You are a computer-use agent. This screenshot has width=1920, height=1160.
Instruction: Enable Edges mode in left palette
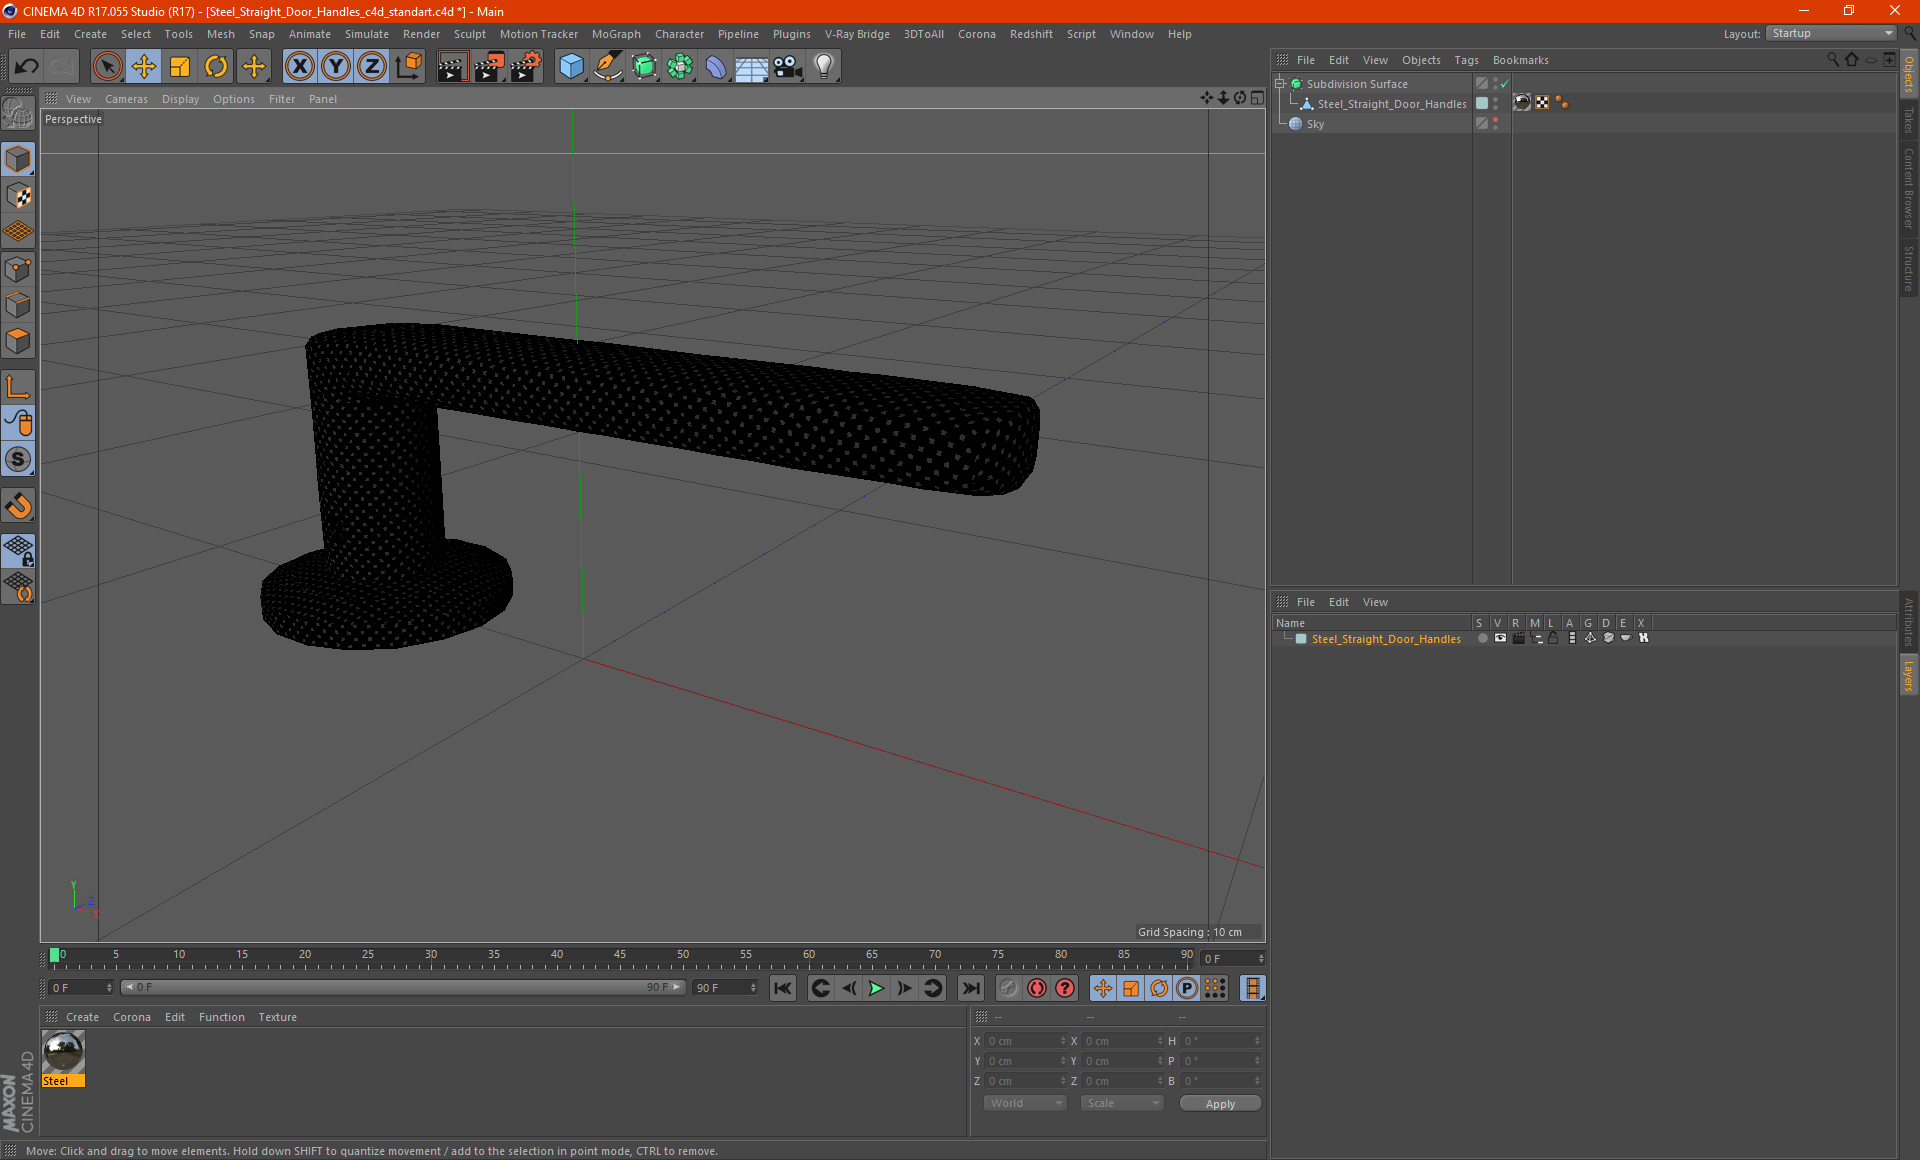(18, 305)
